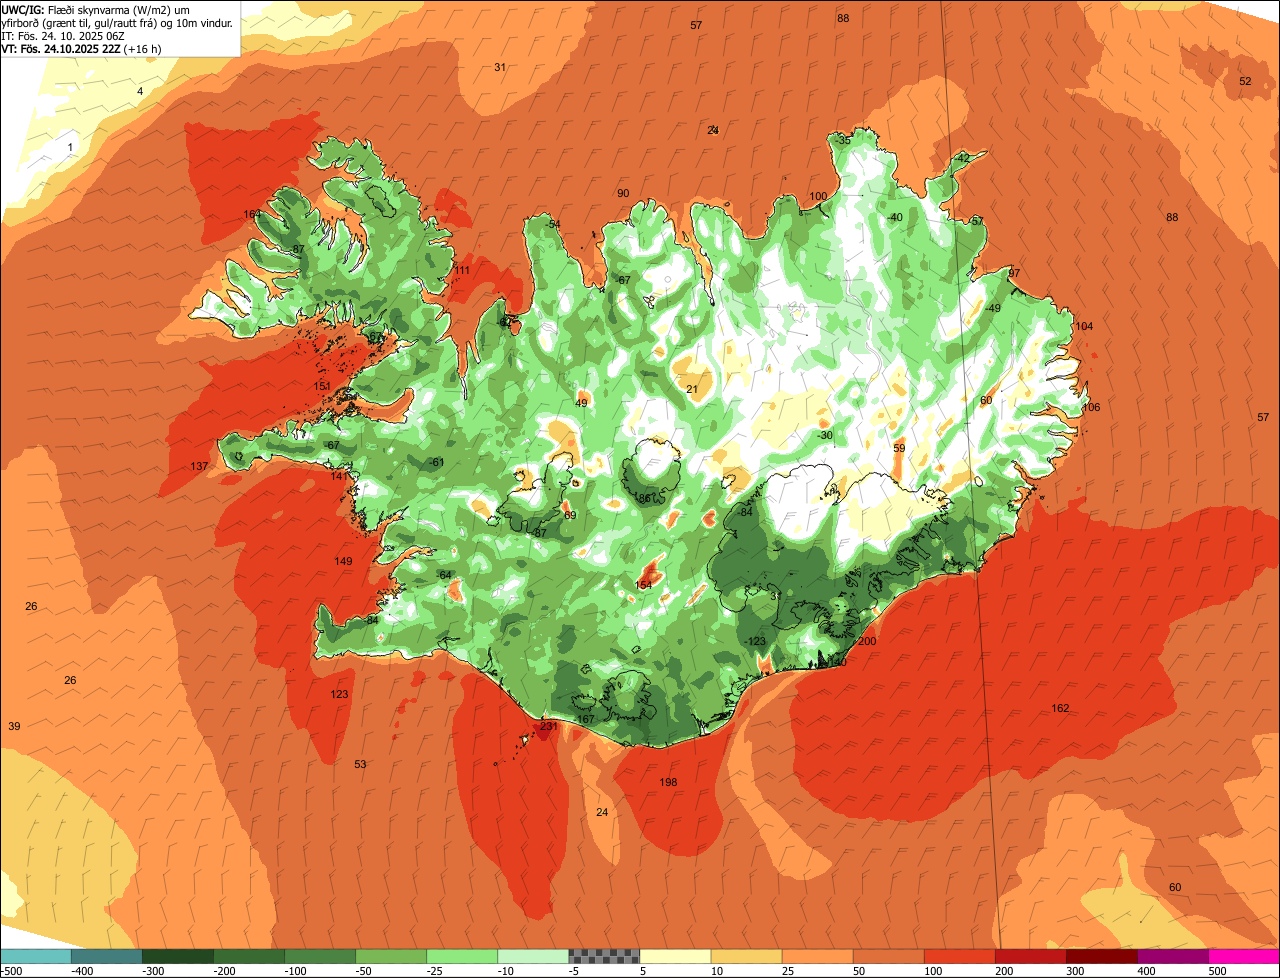Viewport: 1280px width, 978px height.
Task: Click the teal legend swatch between -400 and -300
Action: point(106,955)
